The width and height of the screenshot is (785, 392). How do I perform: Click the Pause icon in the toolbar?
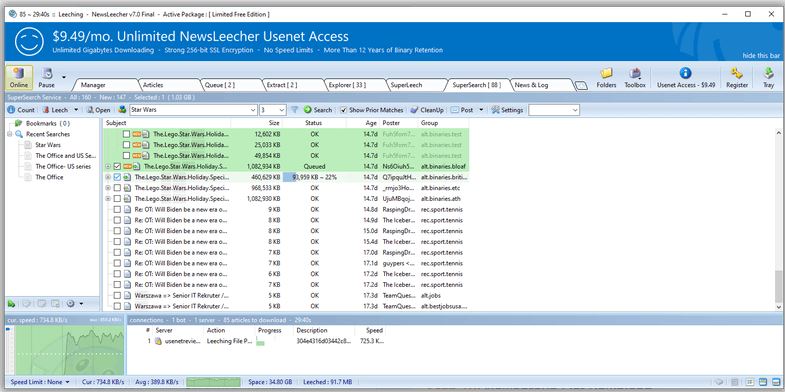coord(47,74)
